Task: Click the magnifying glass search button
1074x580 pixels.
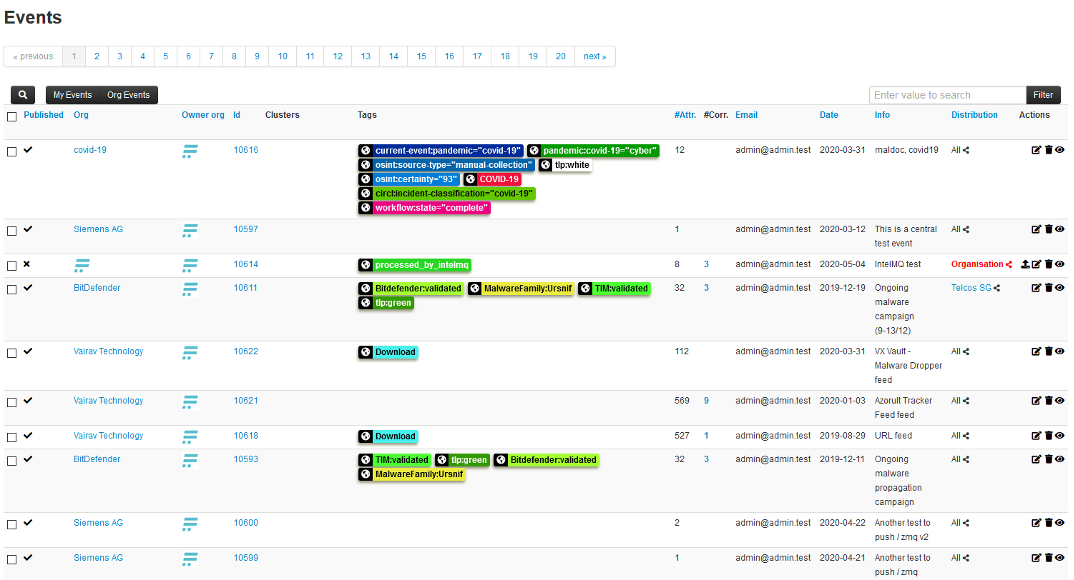Action: coord(23,95)
